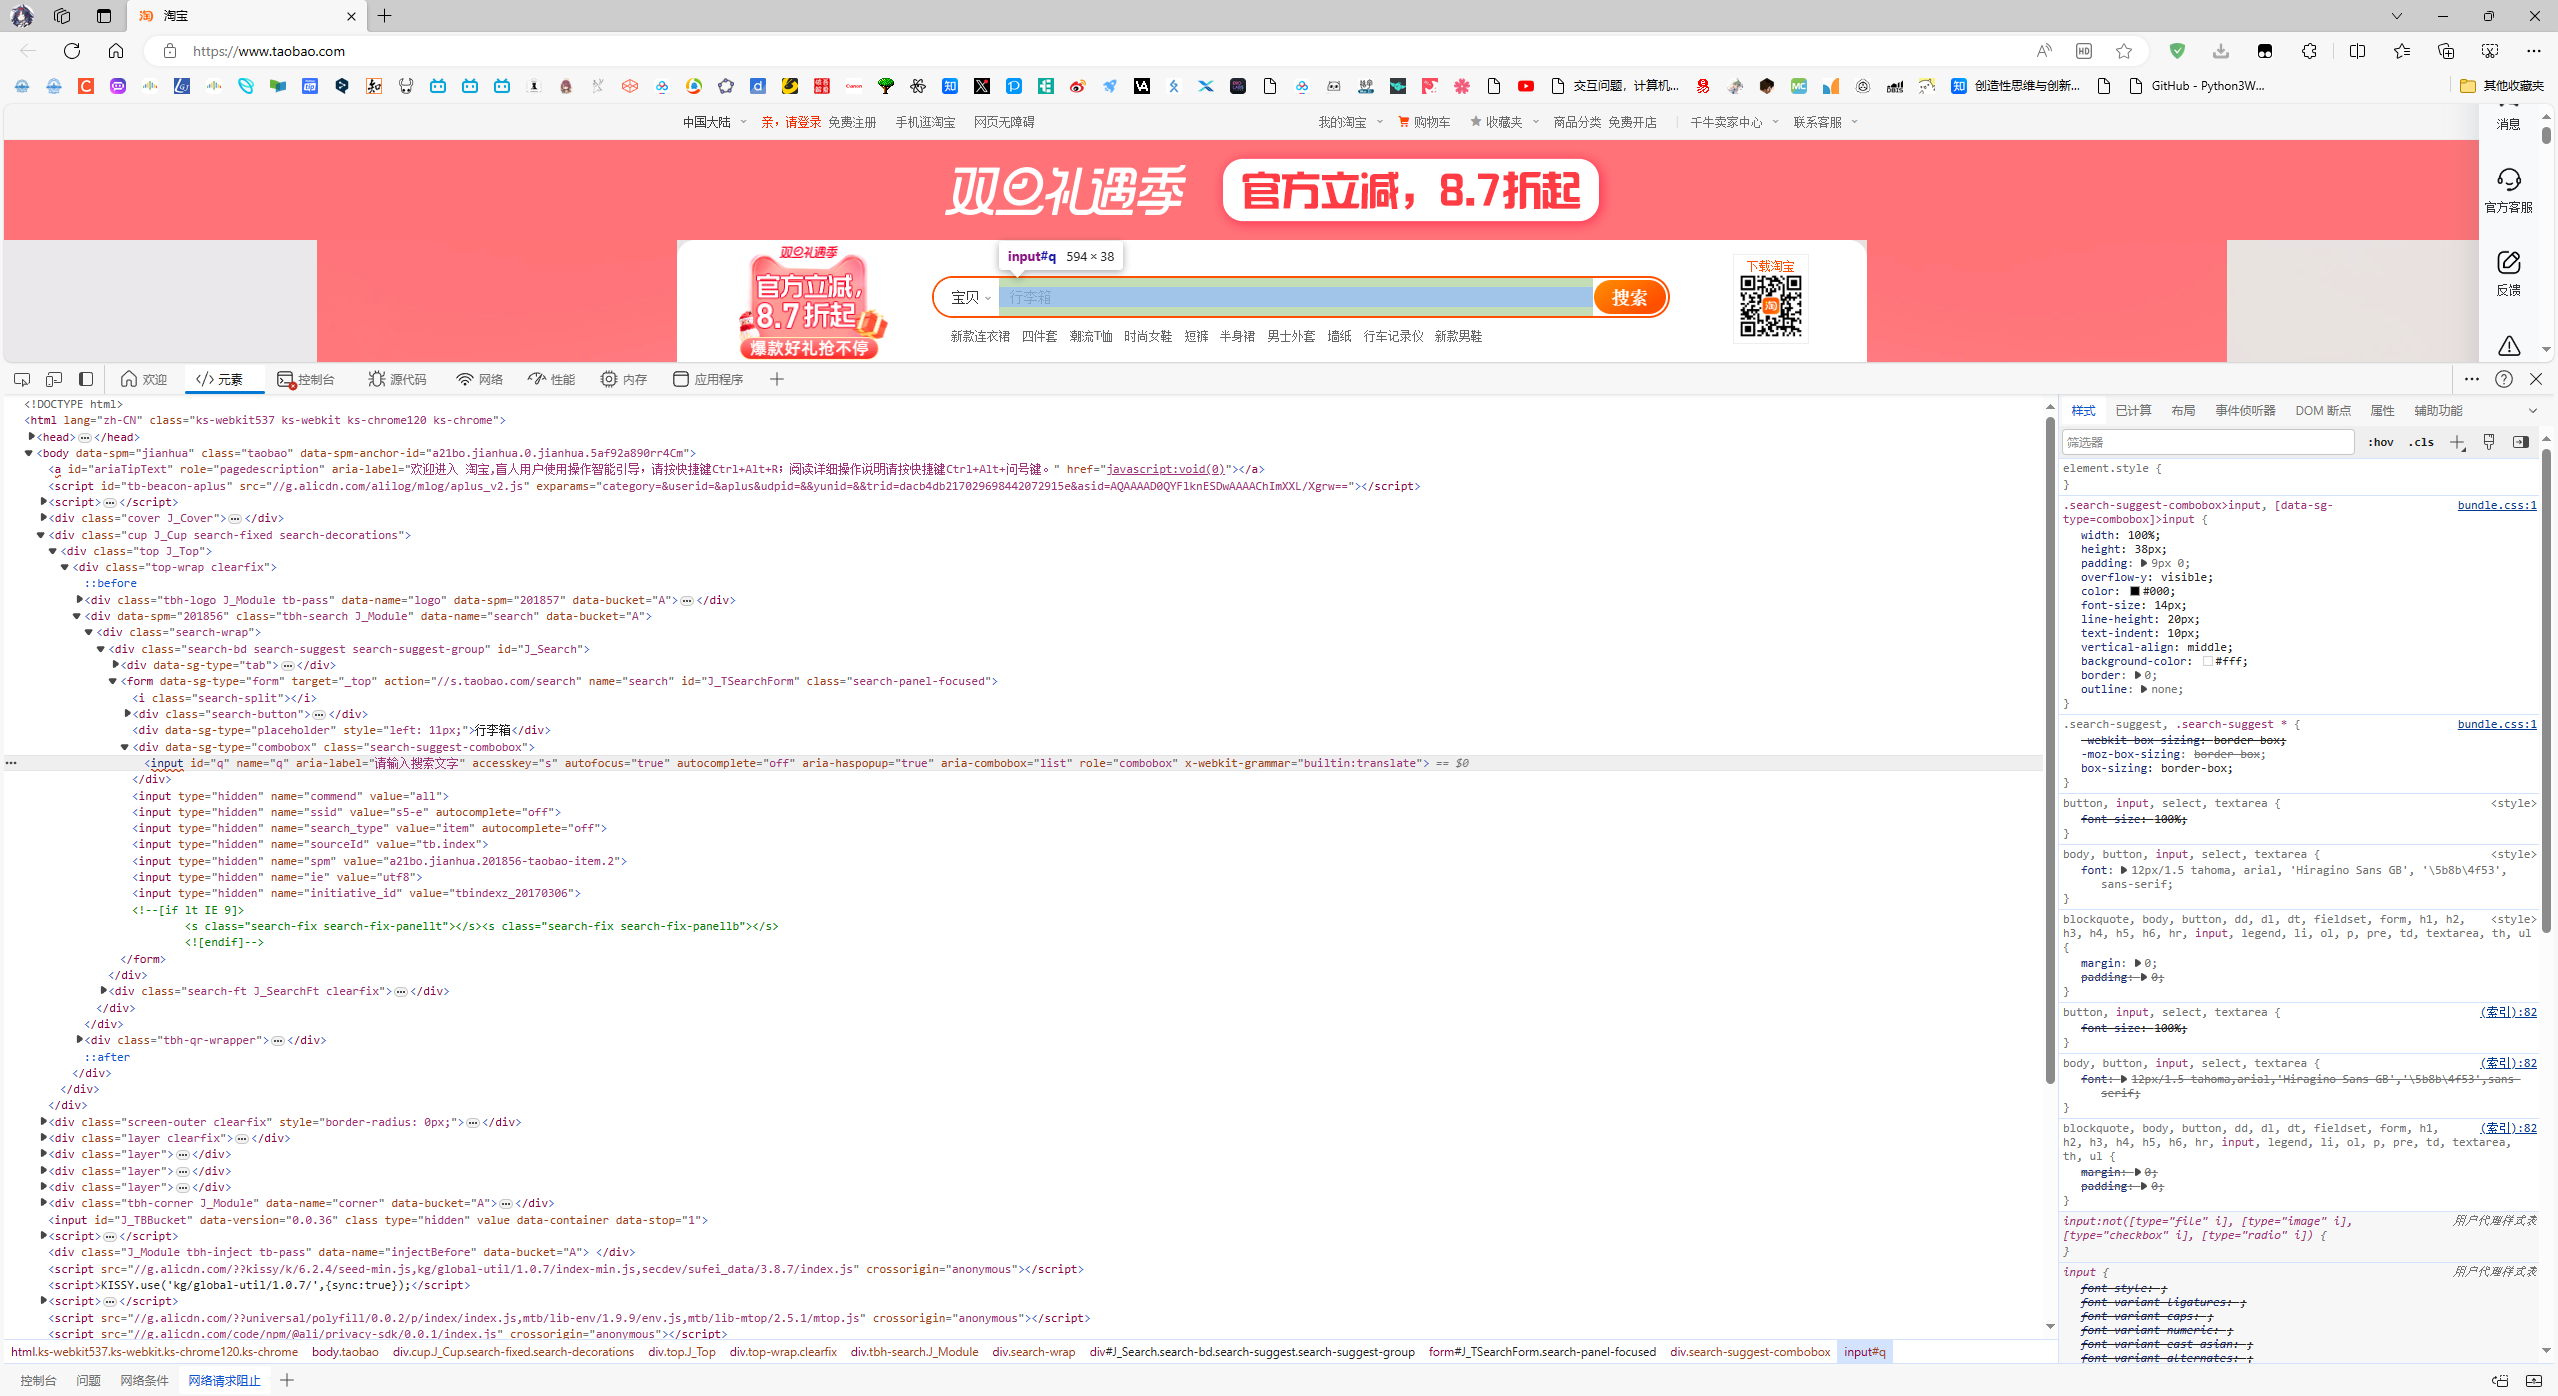This screenshot has height=1396, width=2558.
Task: Open the DevTools help icon
Action: [2504, 379]
